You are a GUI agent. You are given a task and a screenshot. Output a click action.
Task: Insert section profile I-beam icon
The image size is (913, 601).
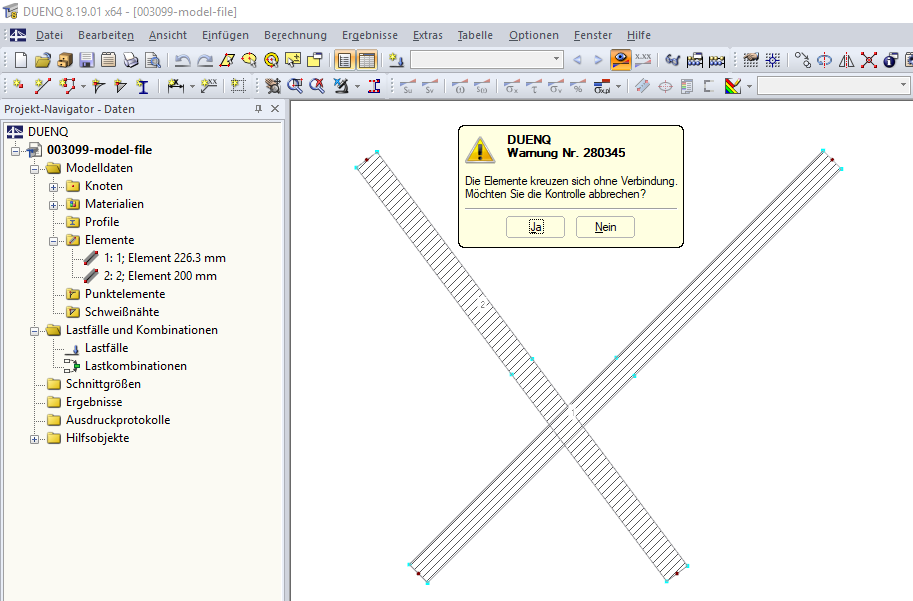(x=143, y=86)
